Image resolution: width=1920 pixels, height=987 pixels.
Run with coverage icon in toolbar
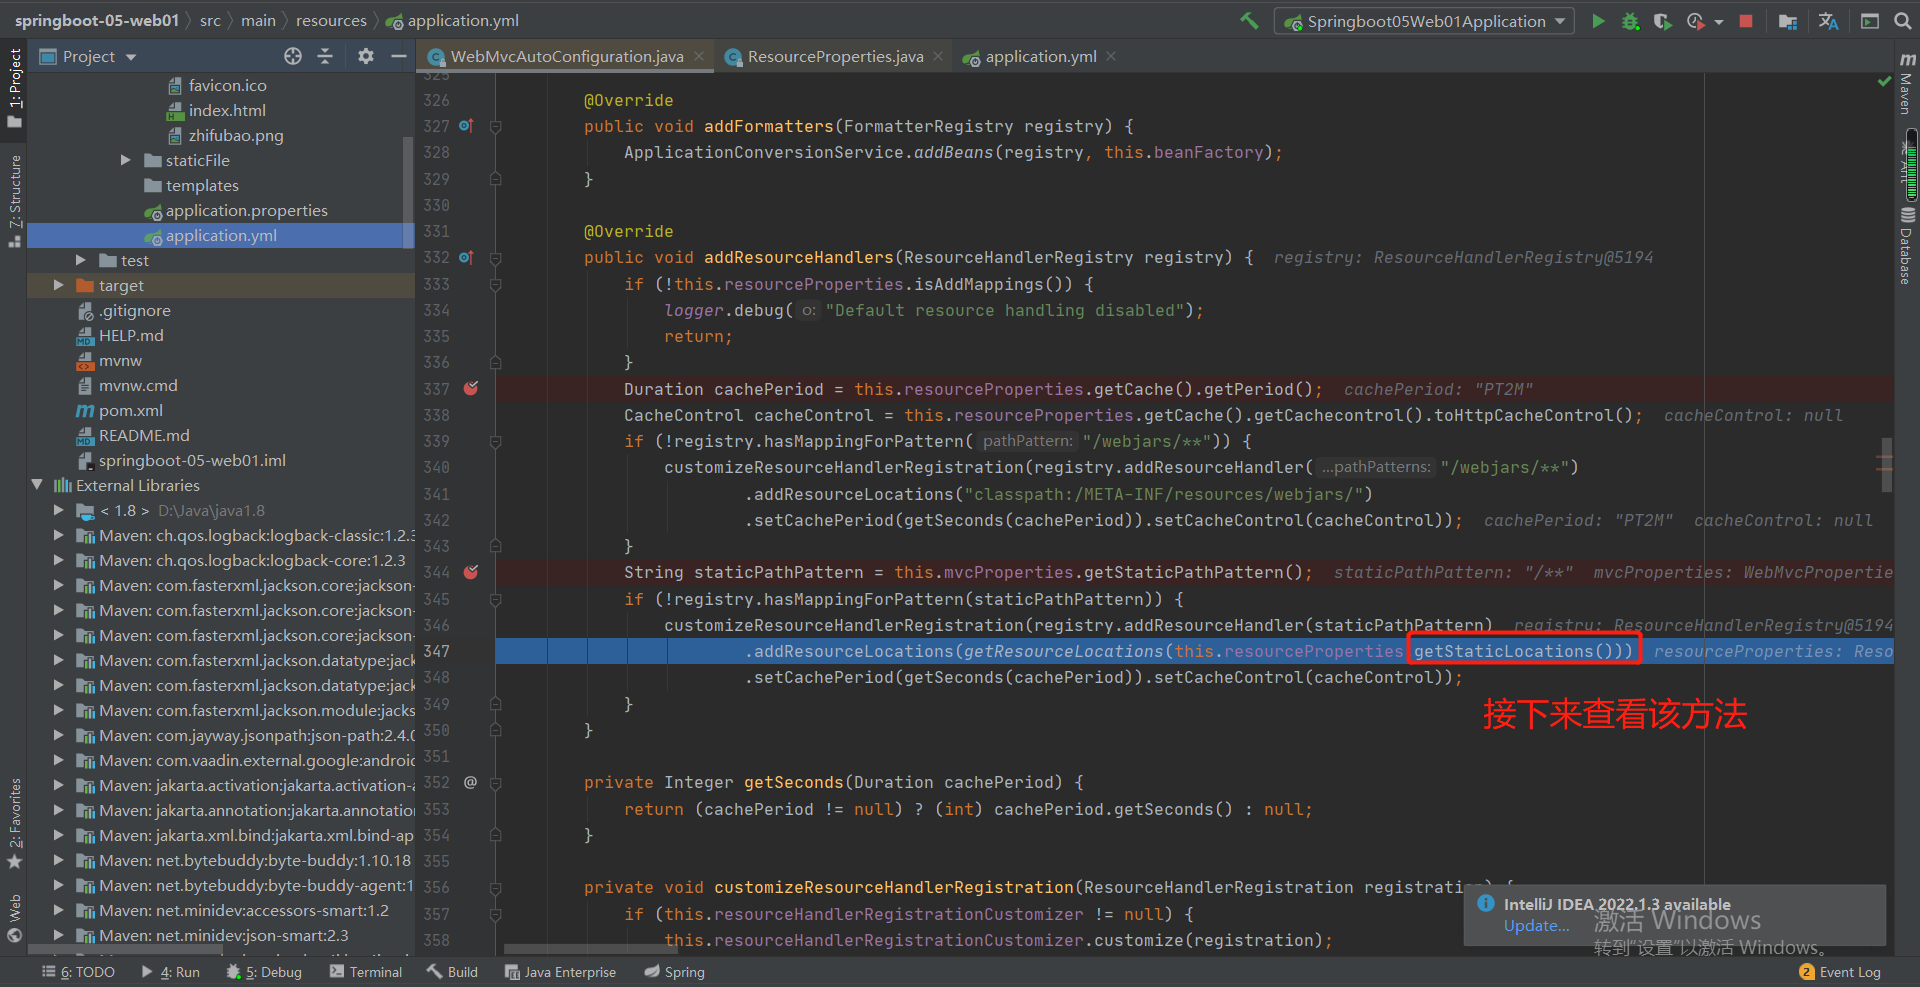[1662, 21]
